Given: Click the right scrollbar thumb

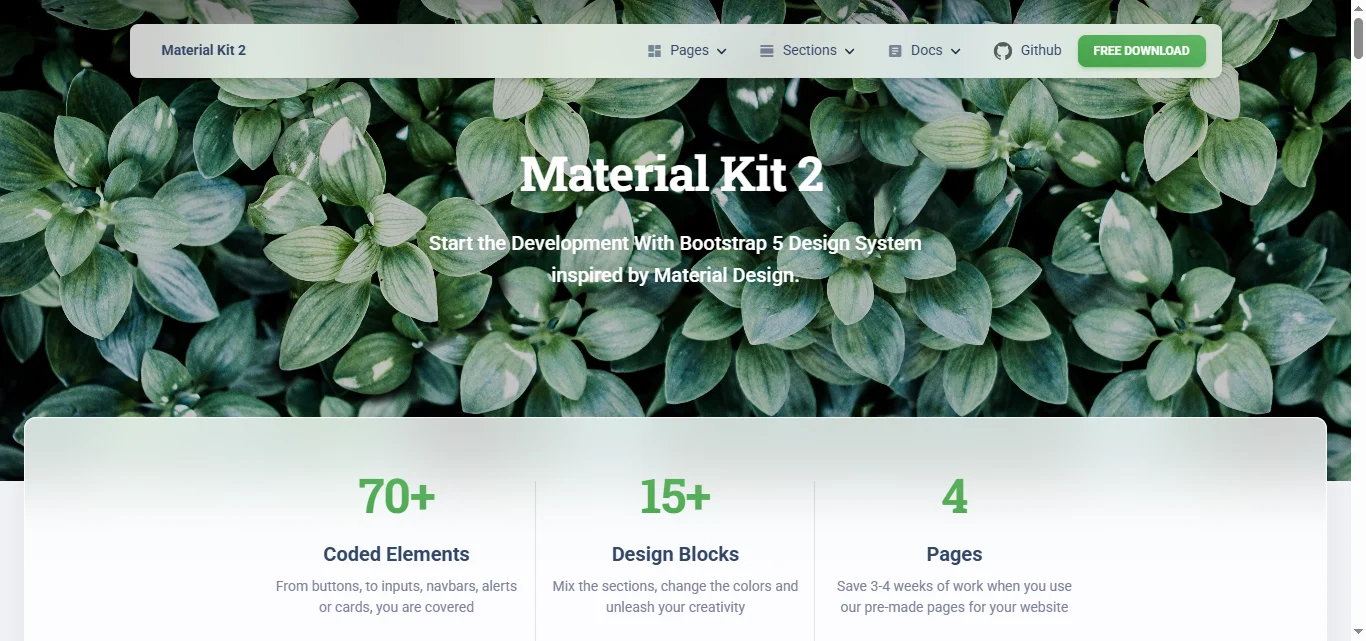Looking at the screenshot, I should pos(1358,40).
